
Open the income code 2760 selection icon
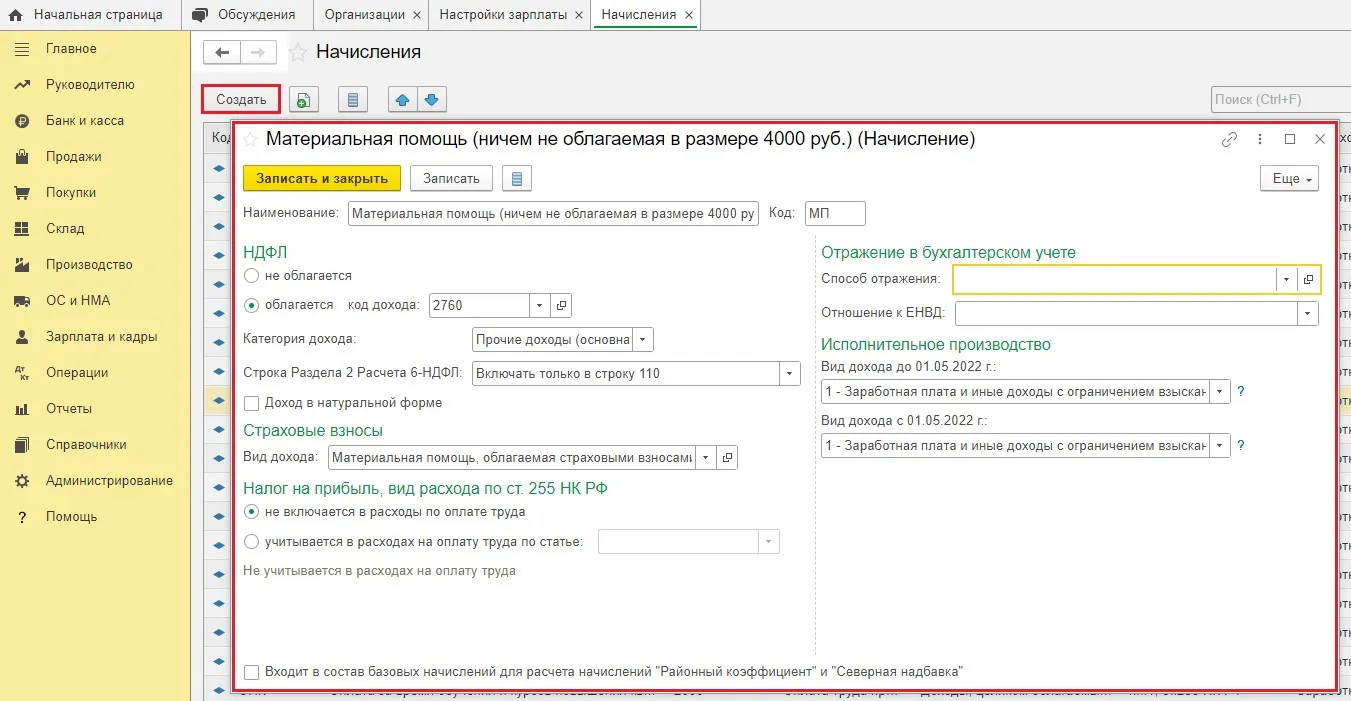(561, 305)
